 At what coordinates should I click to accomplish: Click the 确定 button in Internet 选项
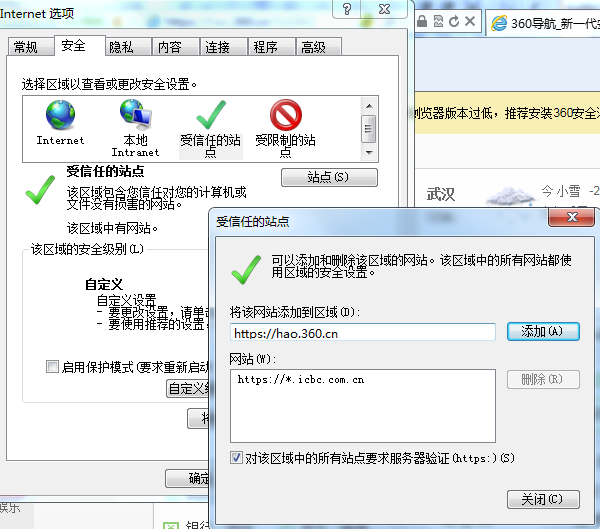coord(188,478)
